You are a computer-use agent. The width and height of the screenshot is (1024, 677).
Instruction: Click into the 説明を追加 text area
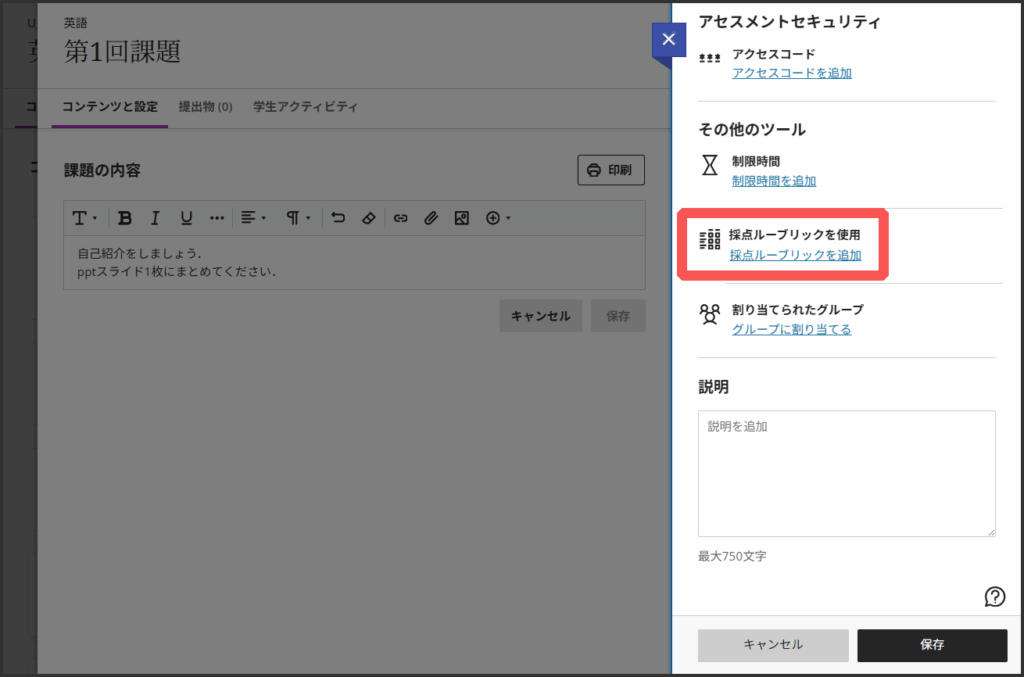click(x=846, y=473)
